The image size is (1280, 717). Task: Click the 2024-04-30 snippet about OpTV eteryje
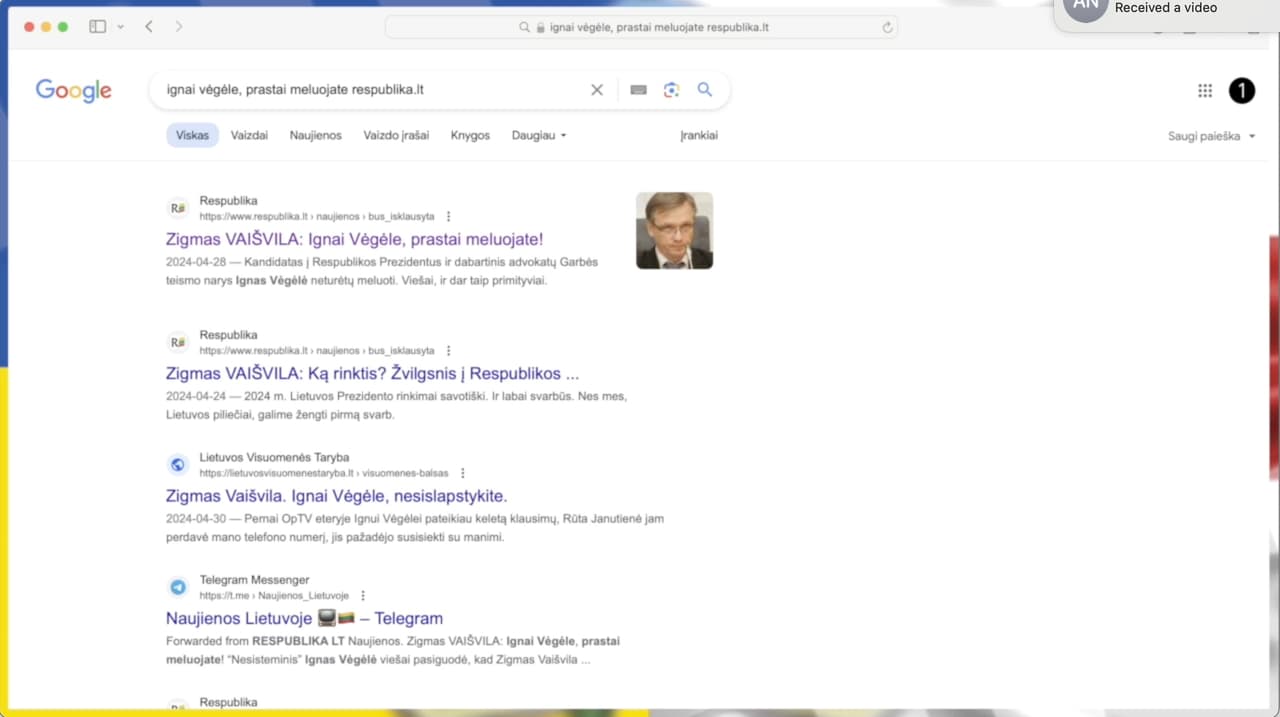tap(415, 528)
